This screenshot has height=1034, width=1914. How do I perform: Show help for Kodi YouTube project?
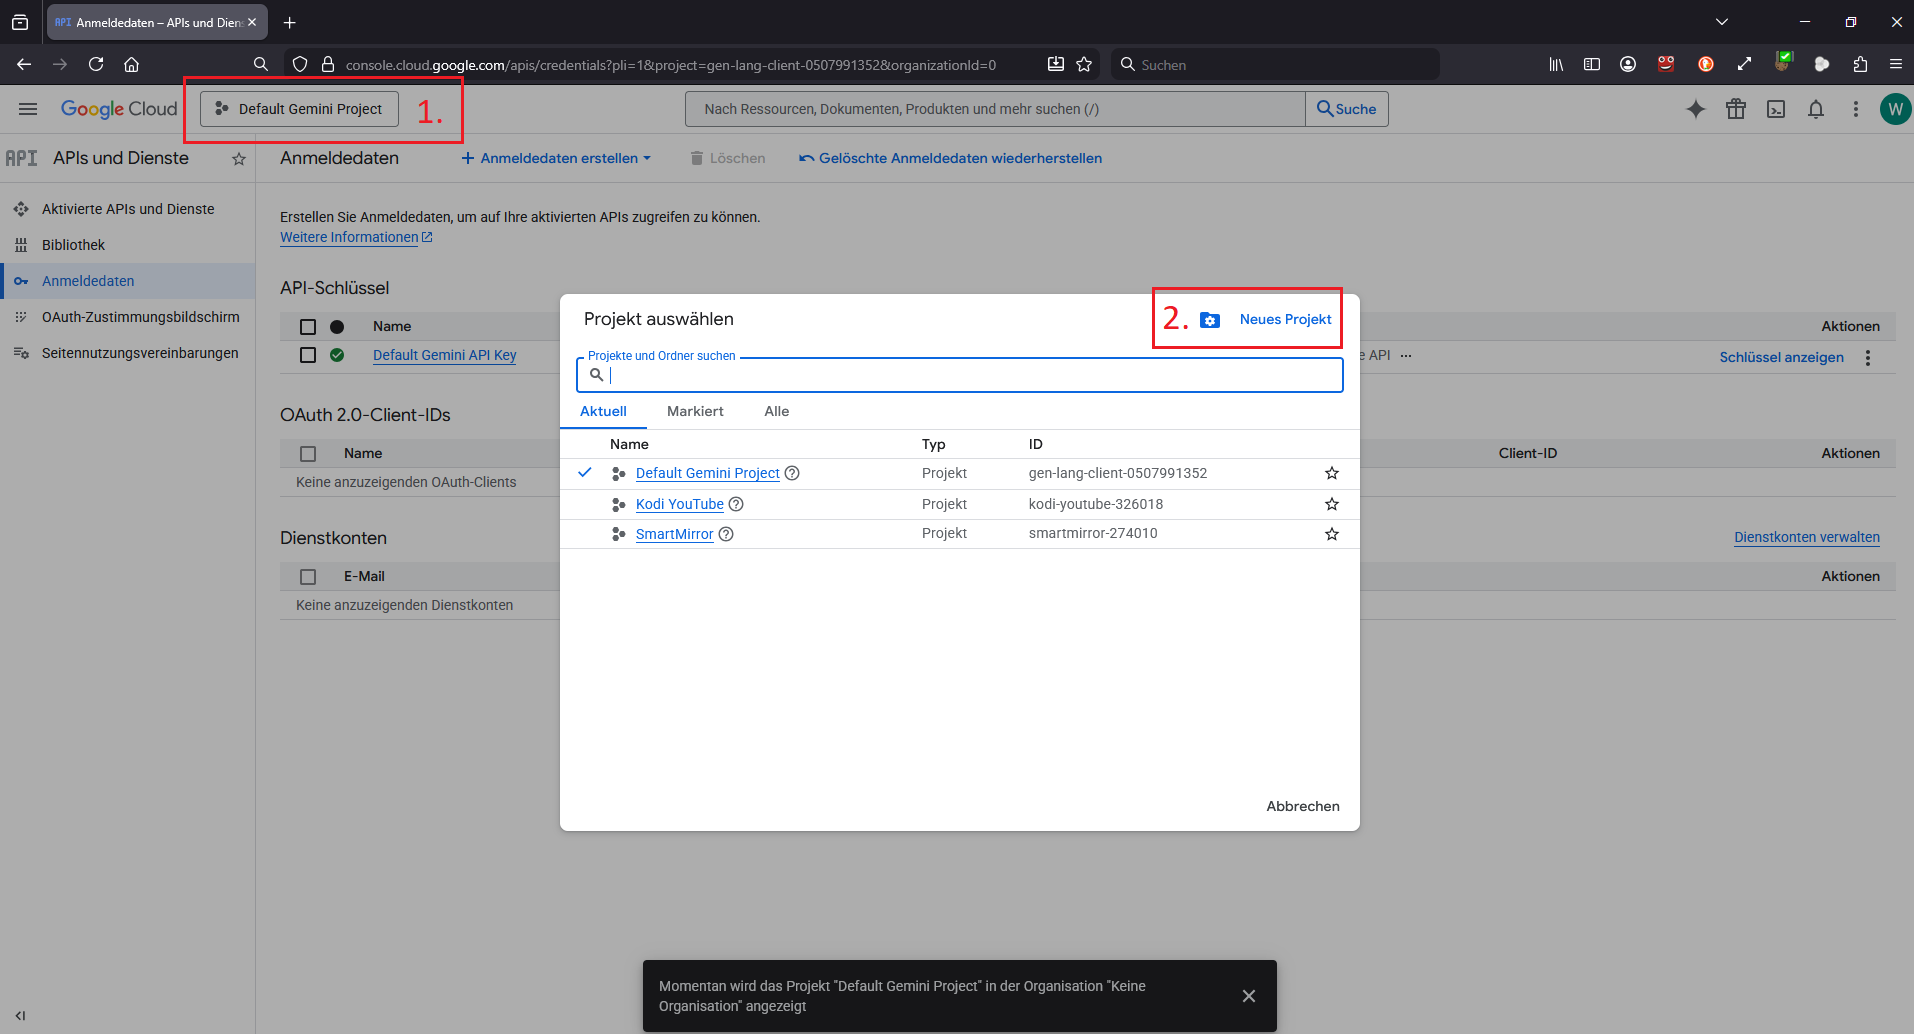736,504
